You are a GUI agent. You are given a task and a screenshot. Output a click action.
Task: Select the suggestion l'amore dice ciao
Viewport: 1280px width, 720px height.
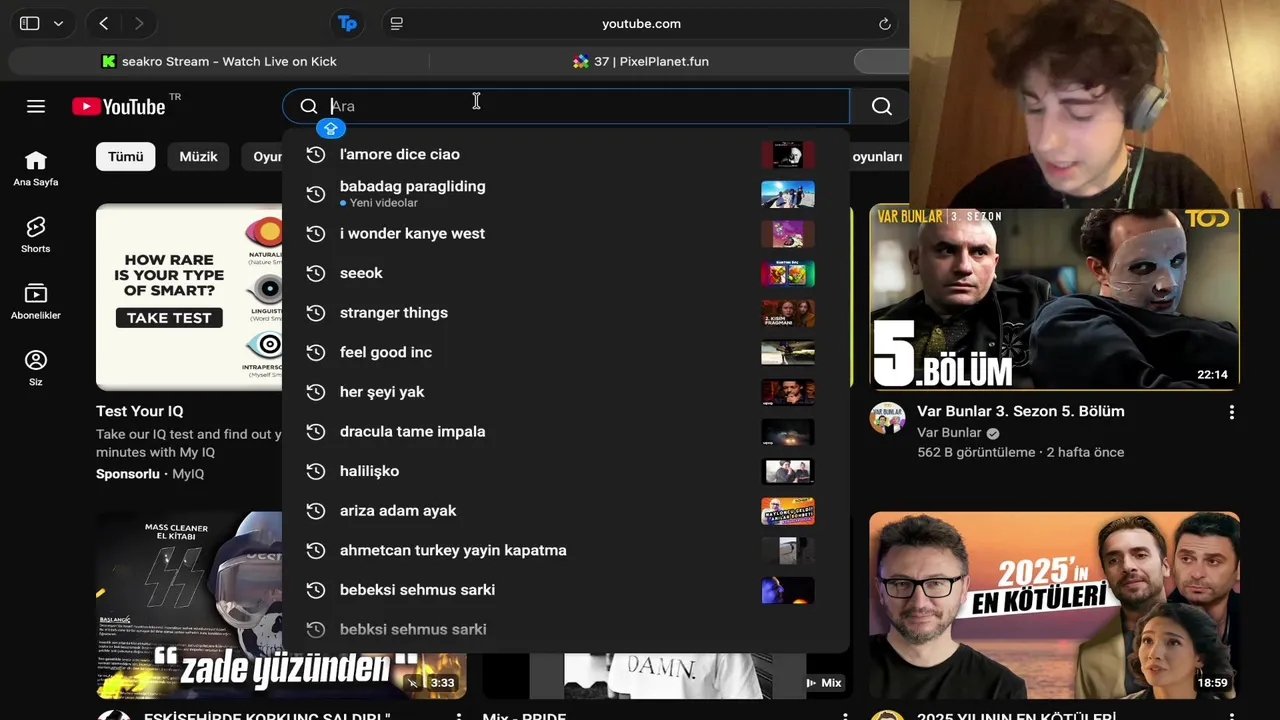pyautogui.click(x=566, y=154)
